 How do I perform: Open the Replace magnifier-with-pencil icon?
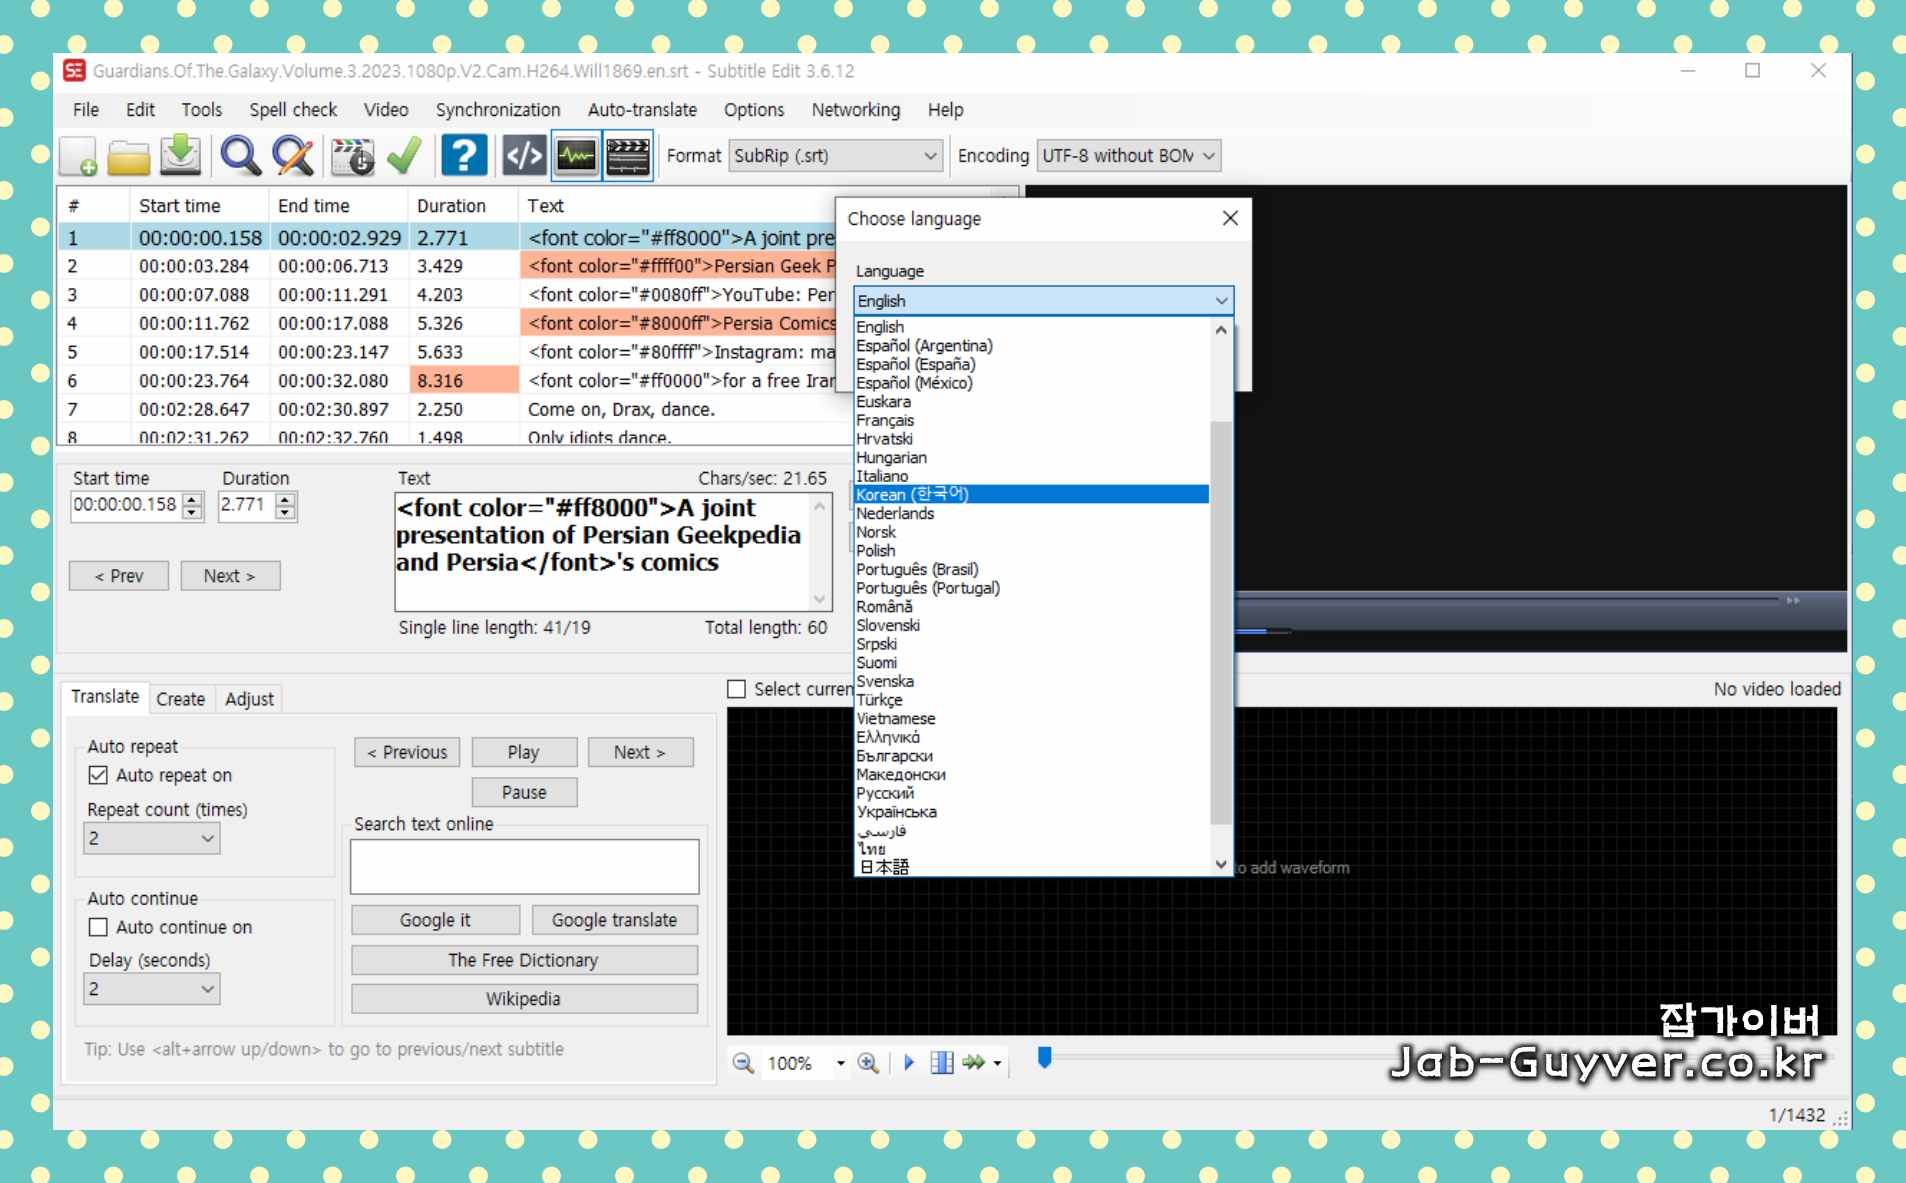tap(293, 156)
